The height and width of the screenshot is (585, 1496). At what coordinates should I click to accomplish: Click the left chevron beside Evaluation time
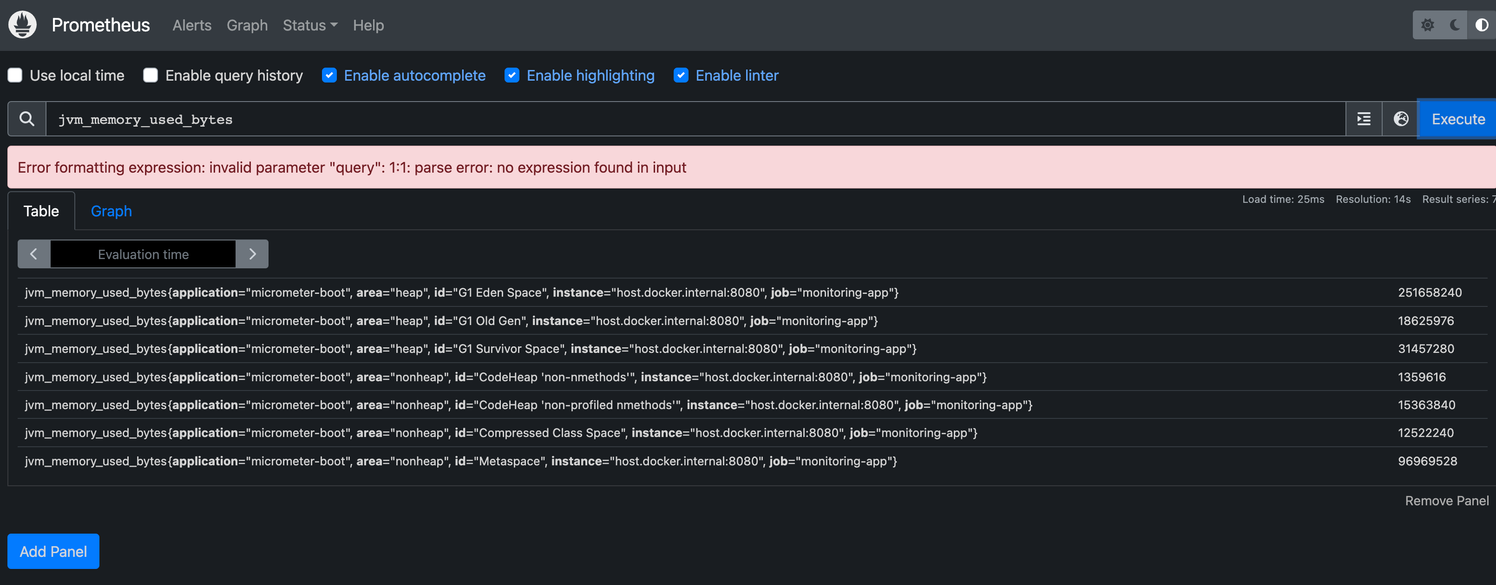[x=33, y=254]
